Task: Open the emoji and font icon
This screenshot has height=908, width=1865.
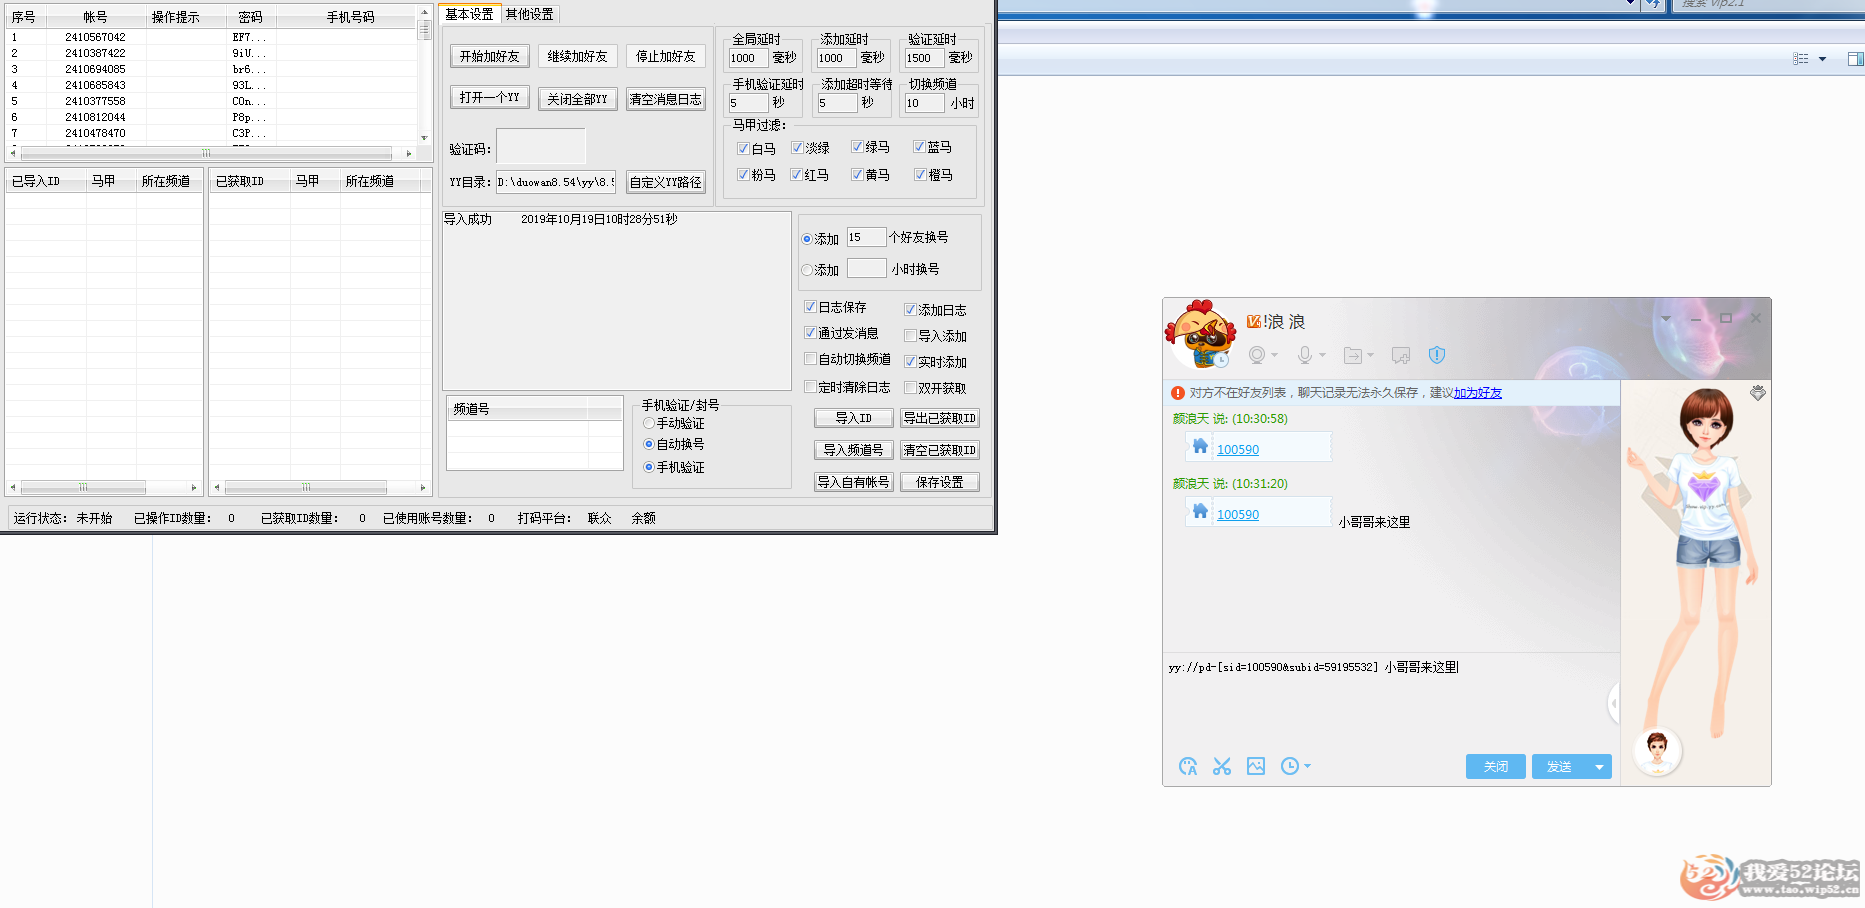Action: tap(1188, 766)
